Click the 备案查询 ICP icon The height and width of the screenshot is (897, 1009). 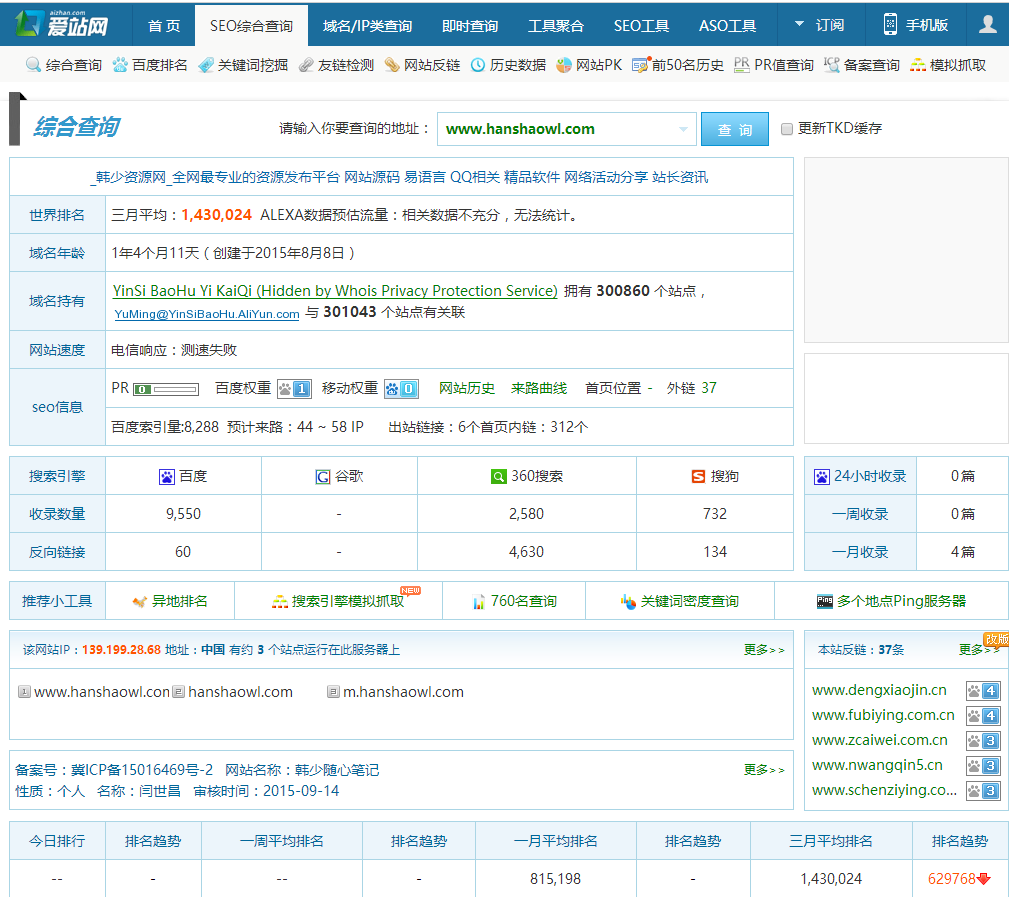coord(831,64)
